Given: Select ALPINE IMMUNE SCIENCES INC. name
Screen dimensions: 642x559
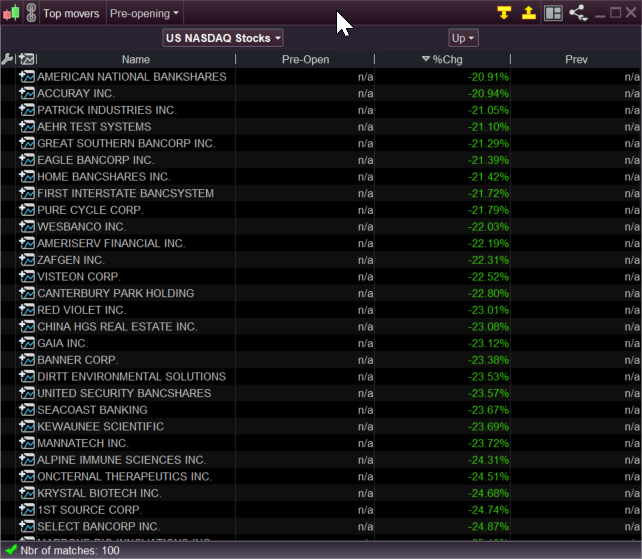Looking at the screenshot, I should 122,460.
